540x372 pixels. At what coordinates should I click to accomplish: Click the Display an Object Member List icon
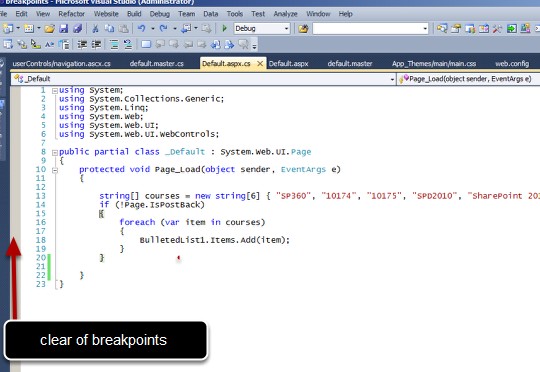pyautogui.click(x=8, y=44)
